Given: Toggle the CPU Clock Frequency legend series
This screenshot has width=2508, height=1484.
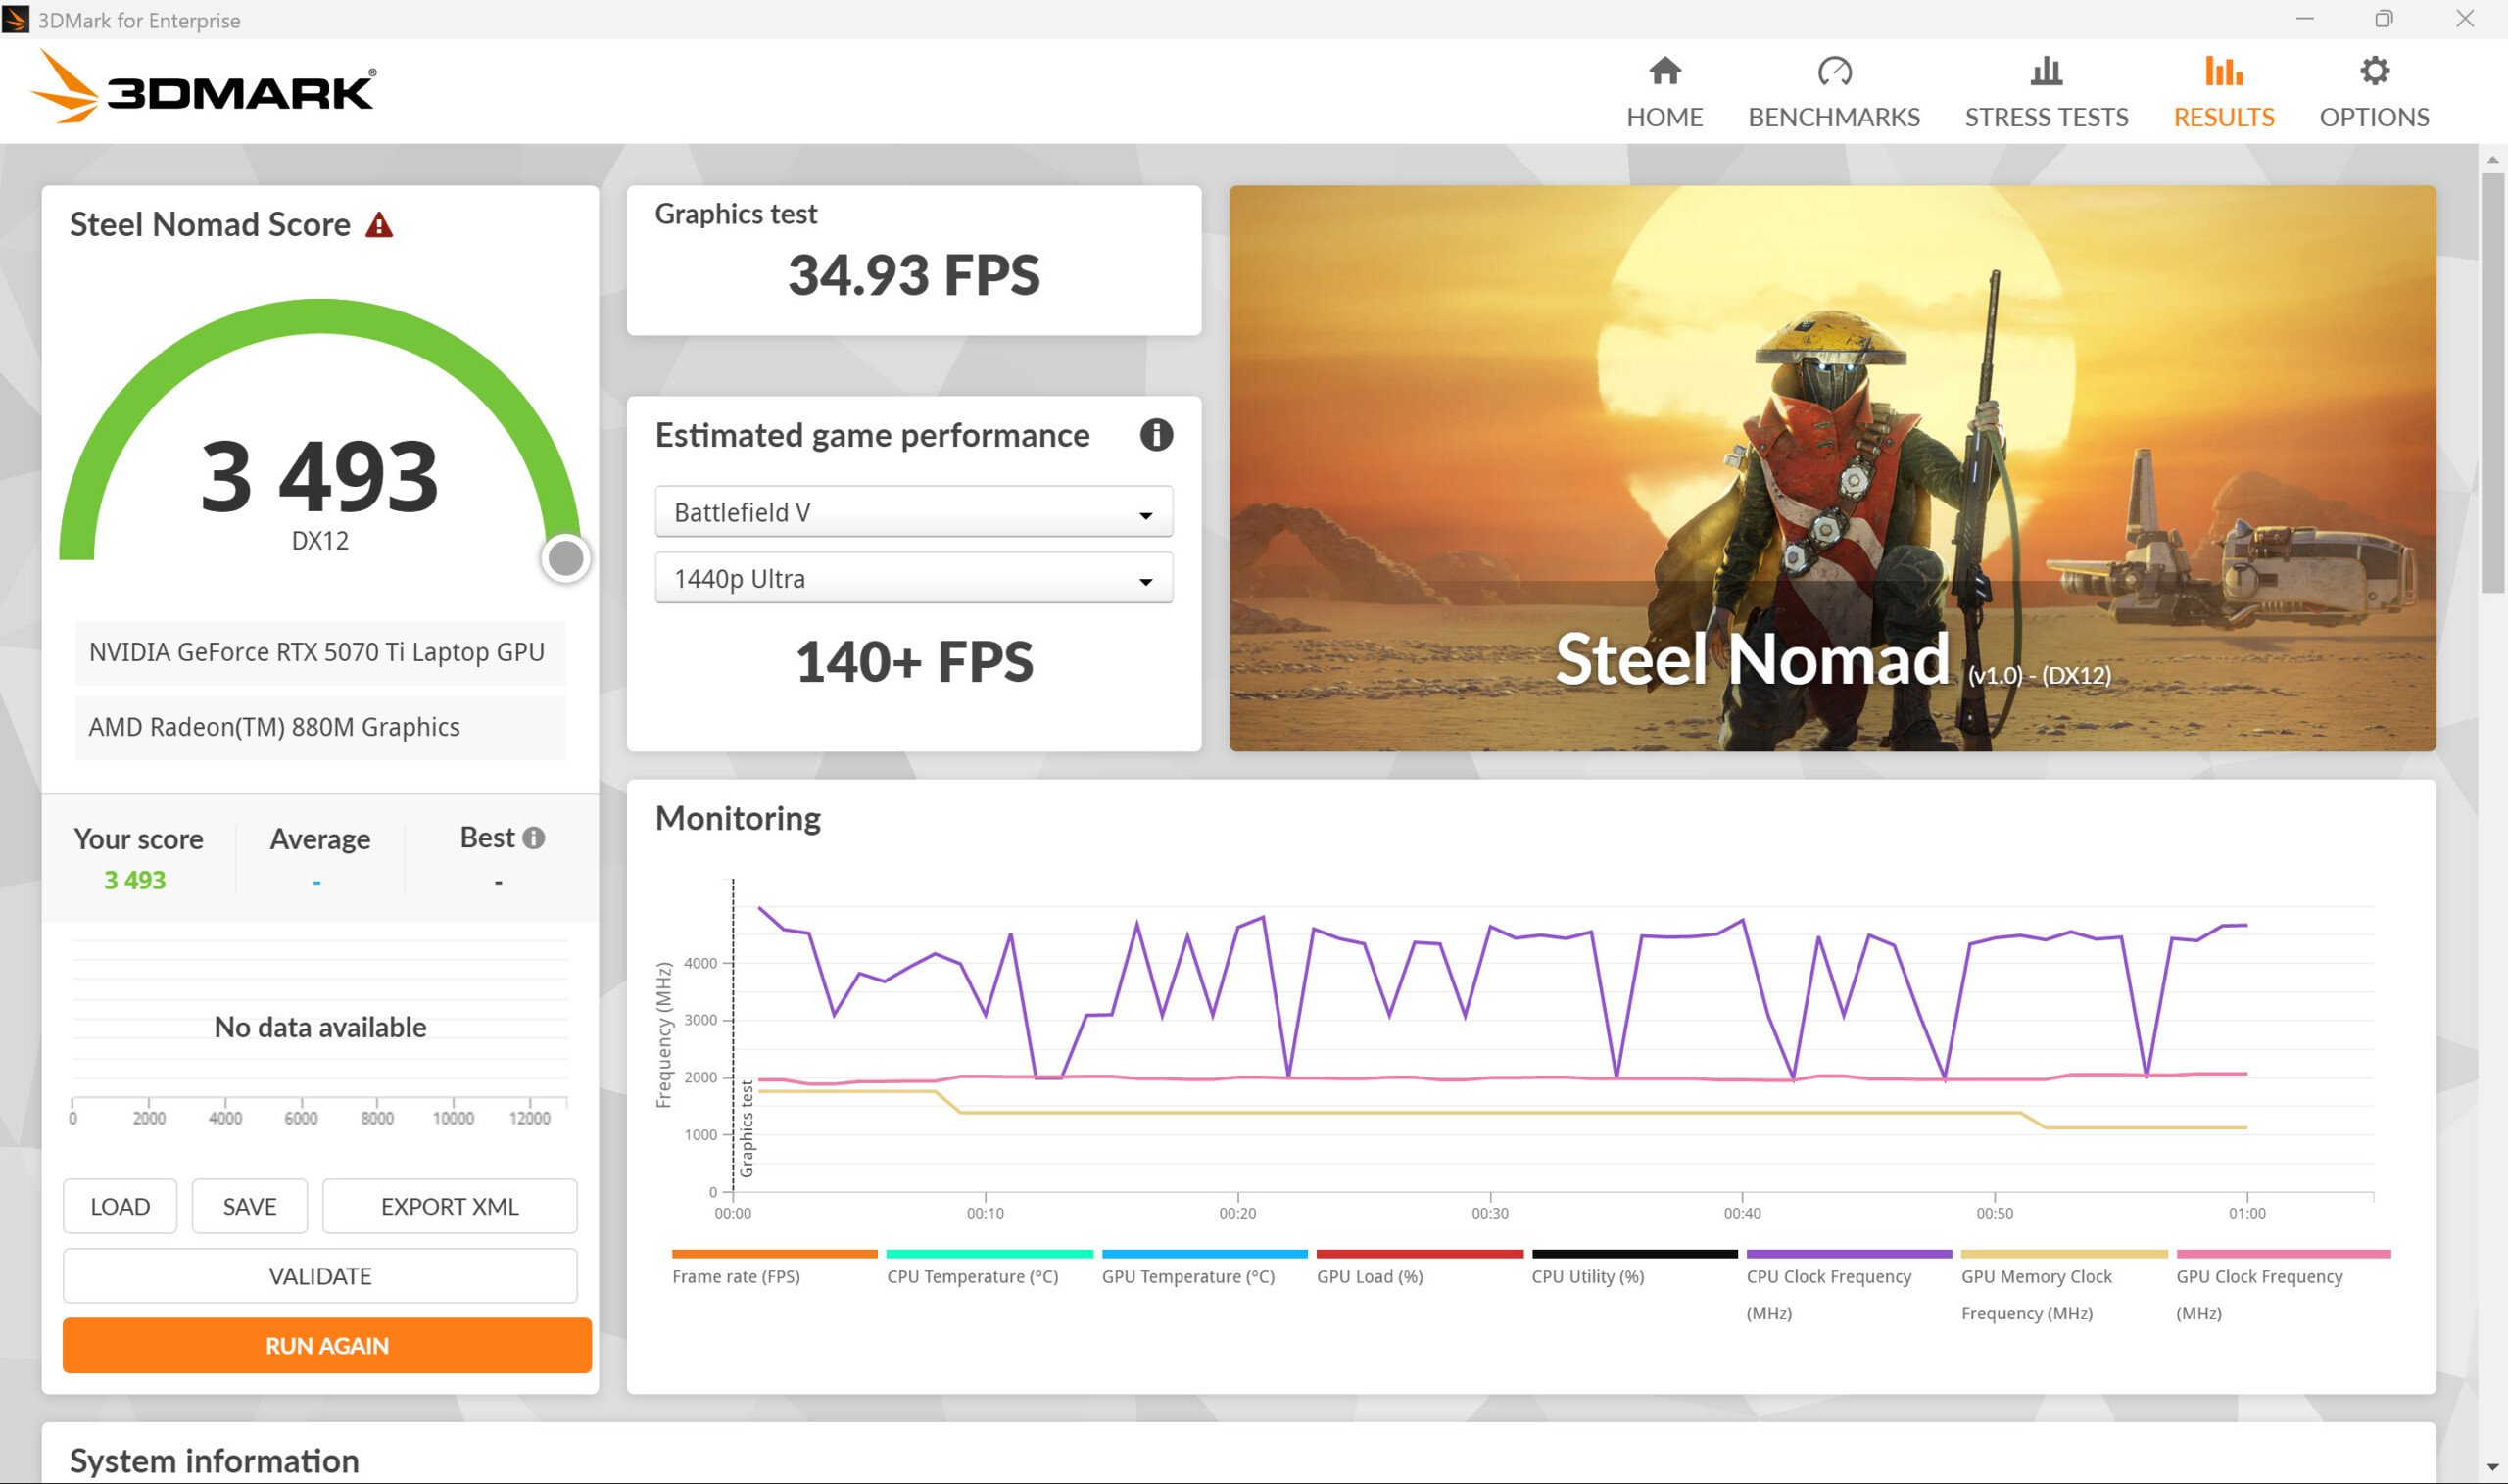Looking at the screenshot, I should tap(1828, 1277).
